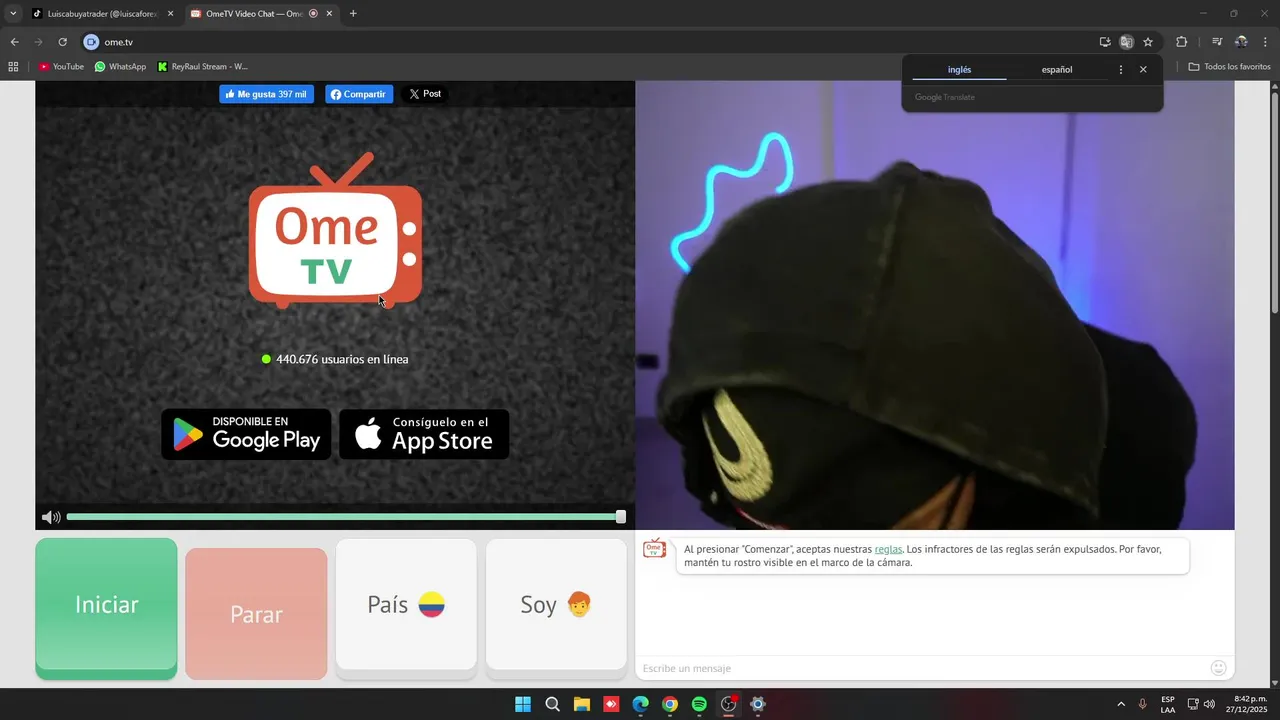Open the Chrome three-dot menu
Image resolution: width=1280 pixels, height=720 pixels.
pyautogui.click(x=1265, y=42)
